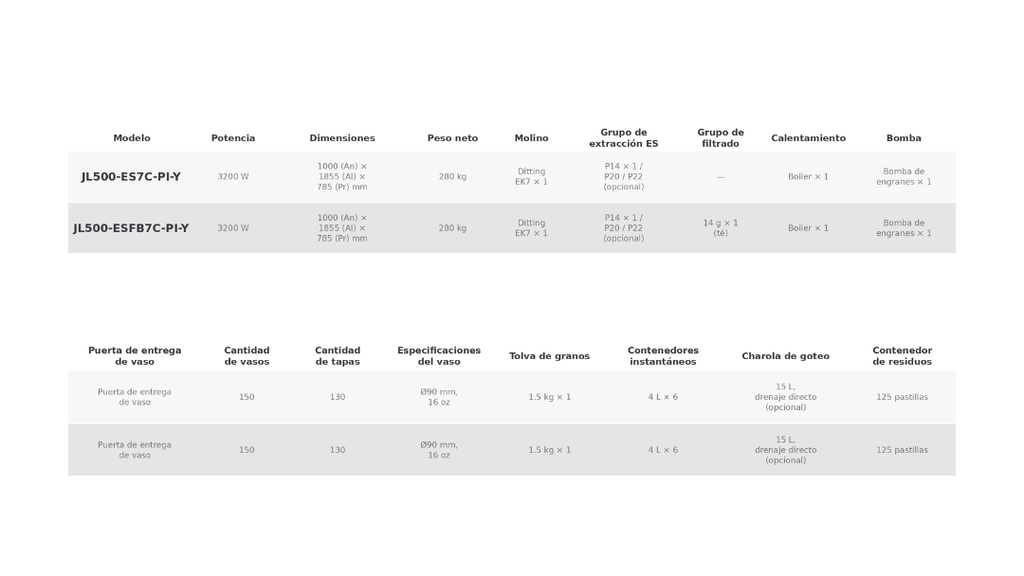
Task: Click the Potencia column header
Action: click(233, 138)
